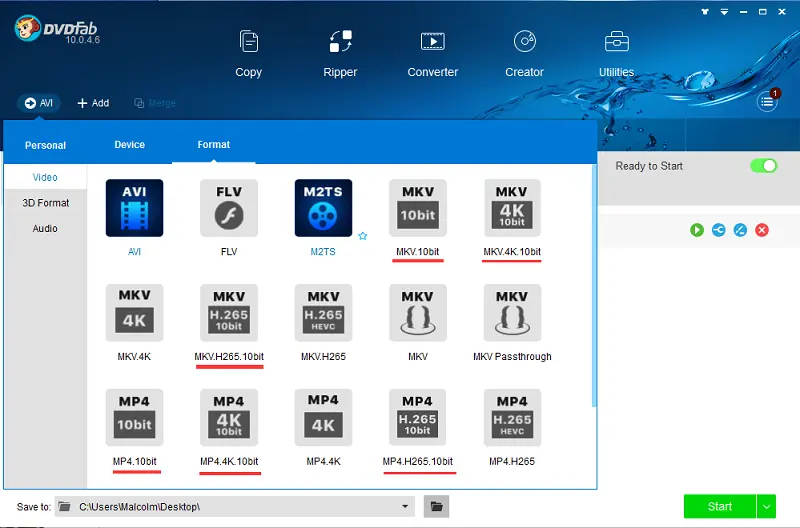Image resolution: width=800 pixels, height=528 pixels.
Task: Select the MP4.4K format thumbnail
Action: 323,418
